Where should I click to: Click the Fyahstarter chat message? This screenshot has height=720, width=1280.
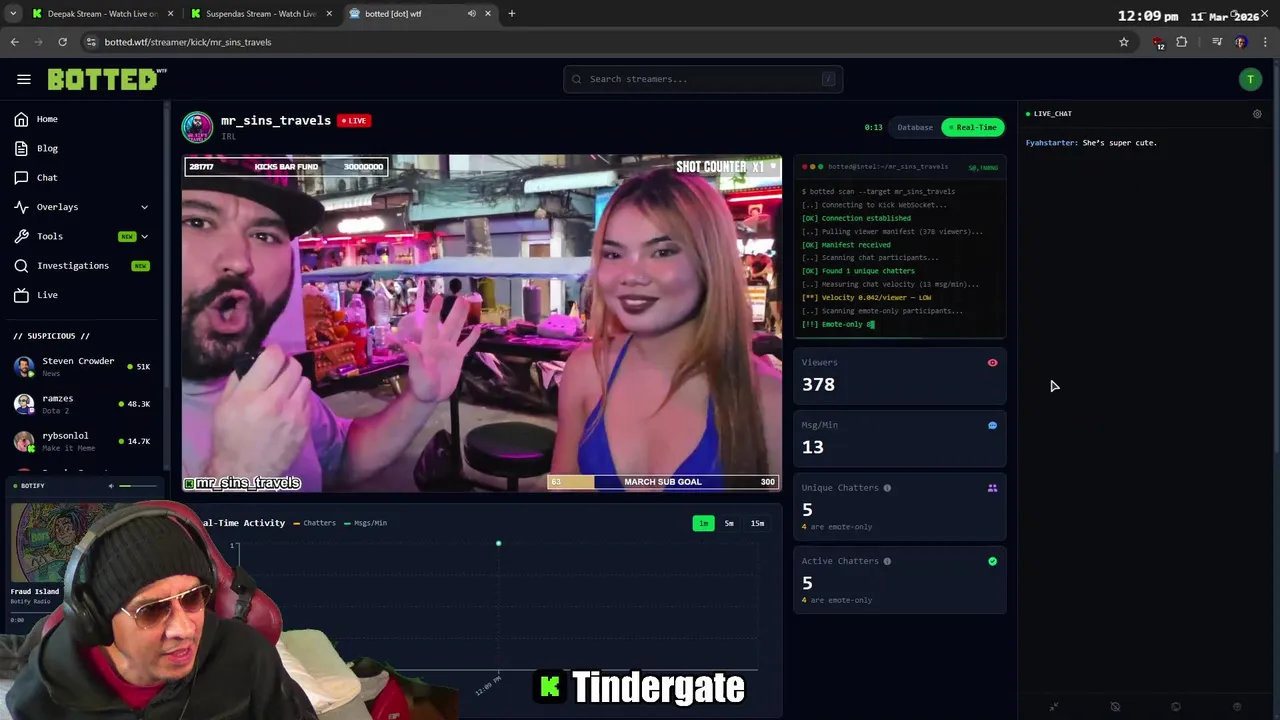click(x=1091, y=143)
